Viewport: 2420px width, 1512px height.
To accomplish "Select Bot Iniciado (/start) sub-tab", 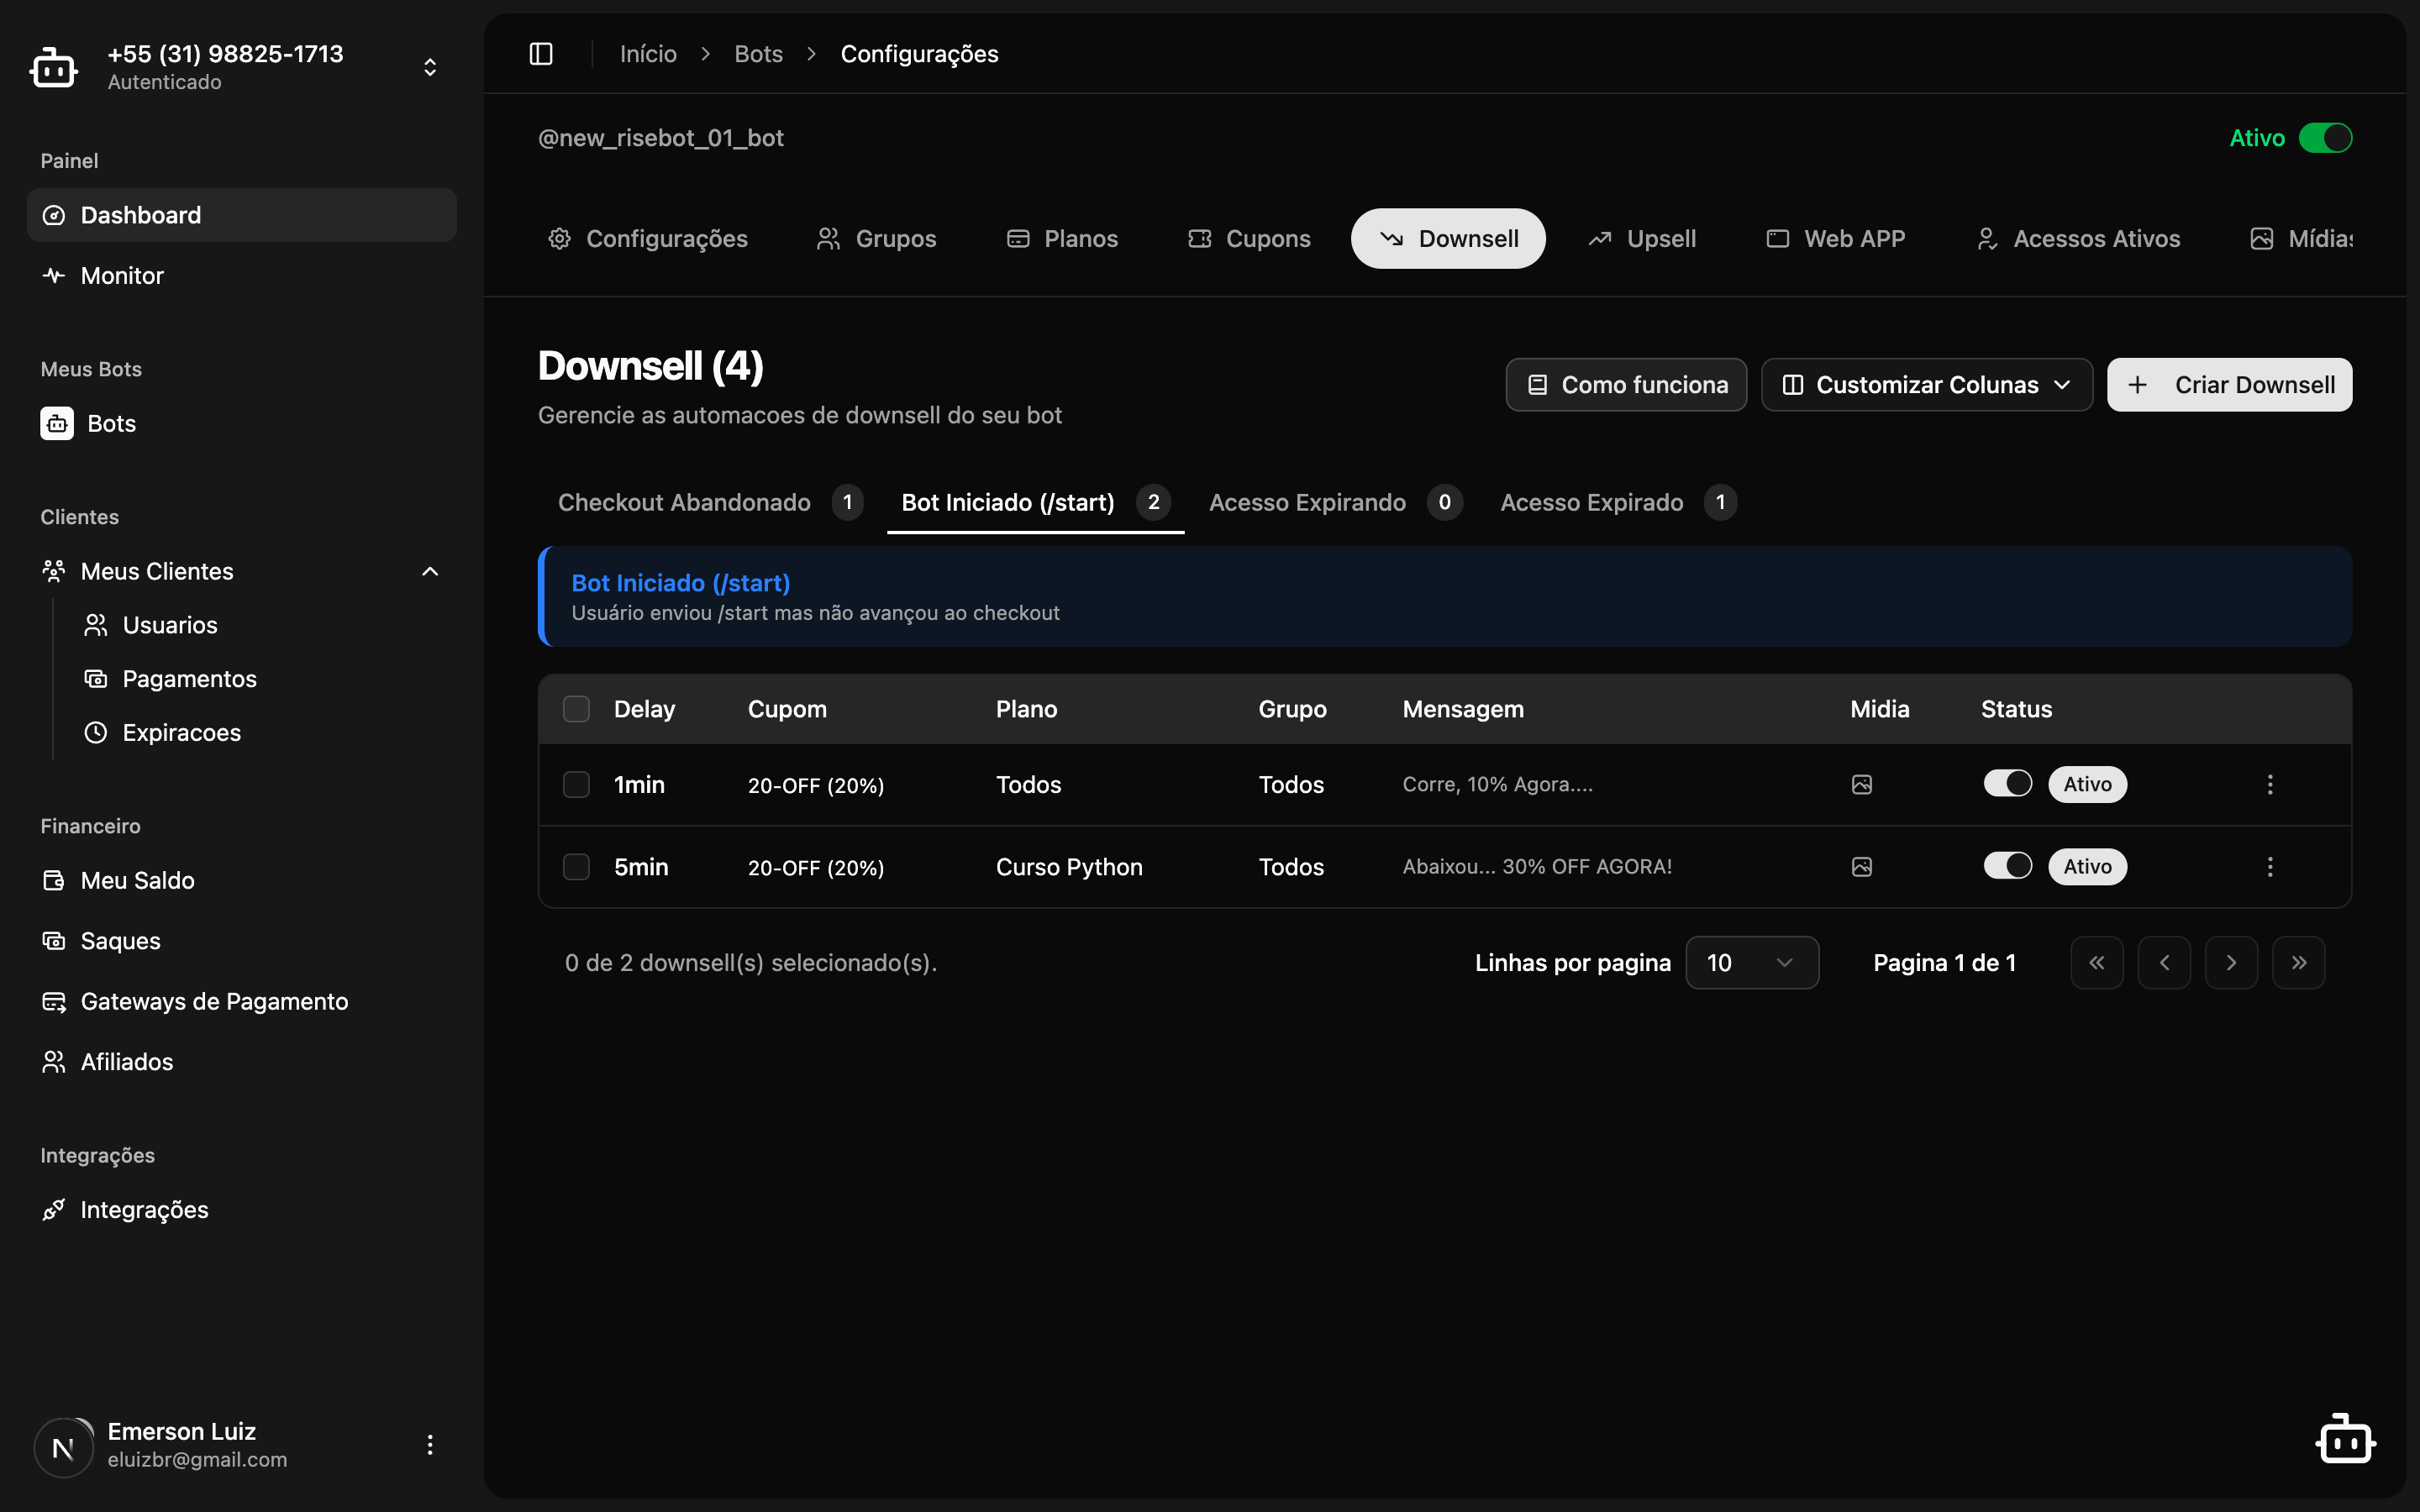I will (x=1036, y=503).
